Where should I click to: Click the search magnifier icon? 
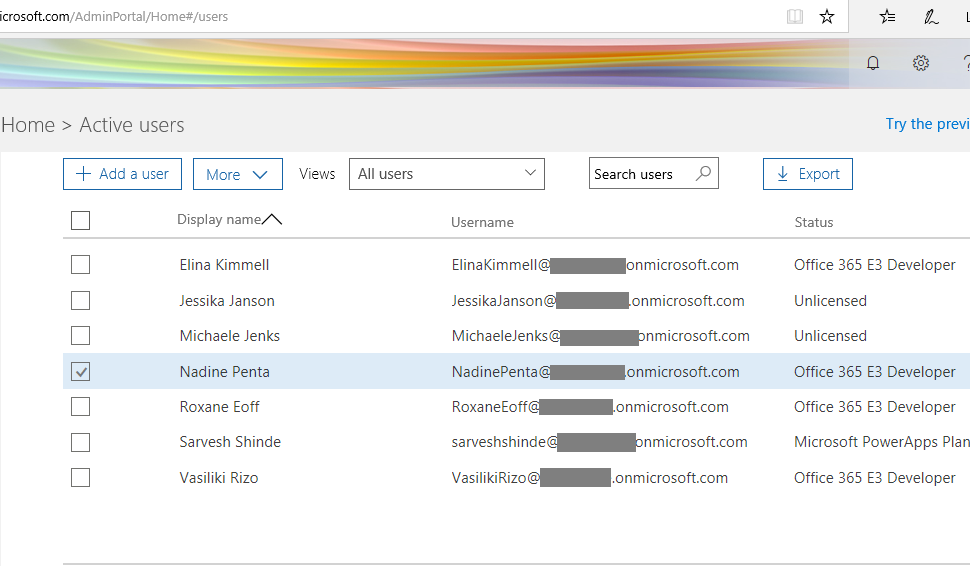[703, 173]
